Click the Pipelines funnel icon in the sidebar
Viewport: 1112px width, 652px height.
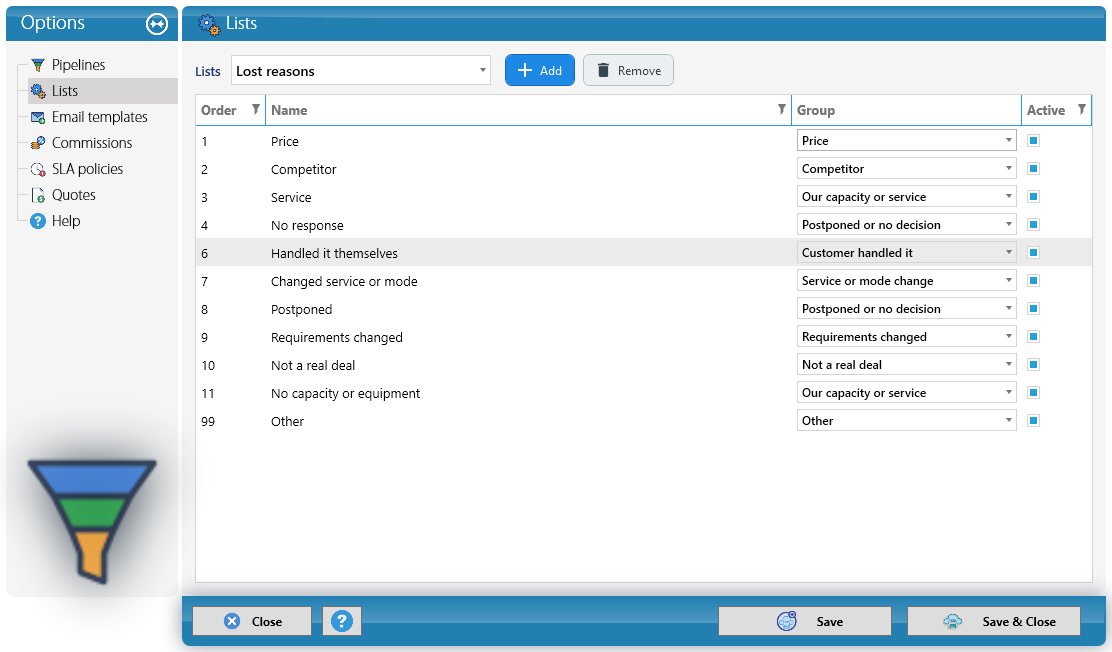coord(38,65)
